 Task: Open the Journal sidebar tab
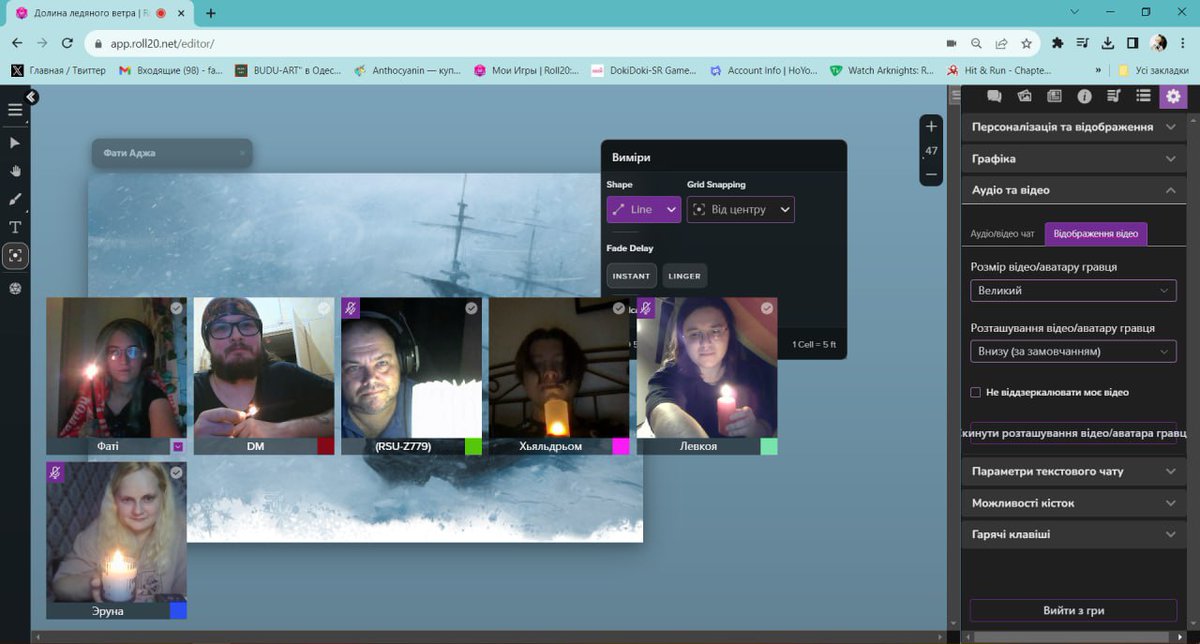1054,96
